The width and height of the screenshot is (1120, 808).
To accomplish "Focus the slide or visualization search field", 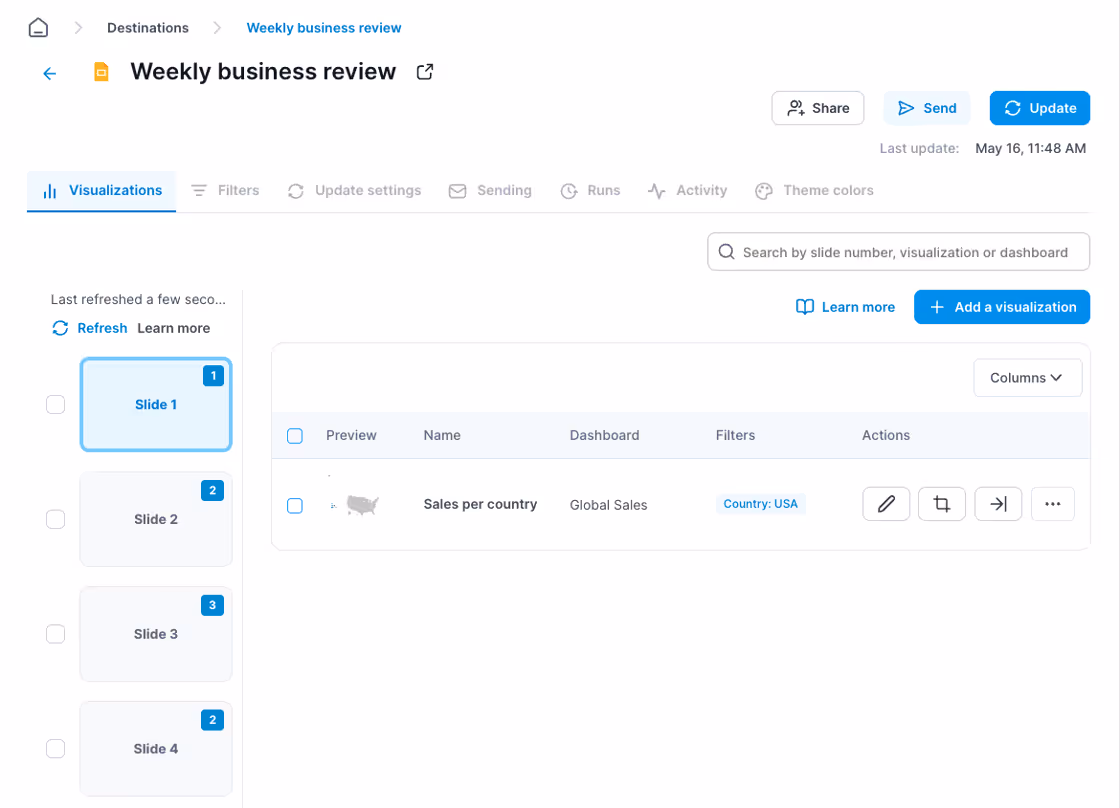I will point(898,251).
